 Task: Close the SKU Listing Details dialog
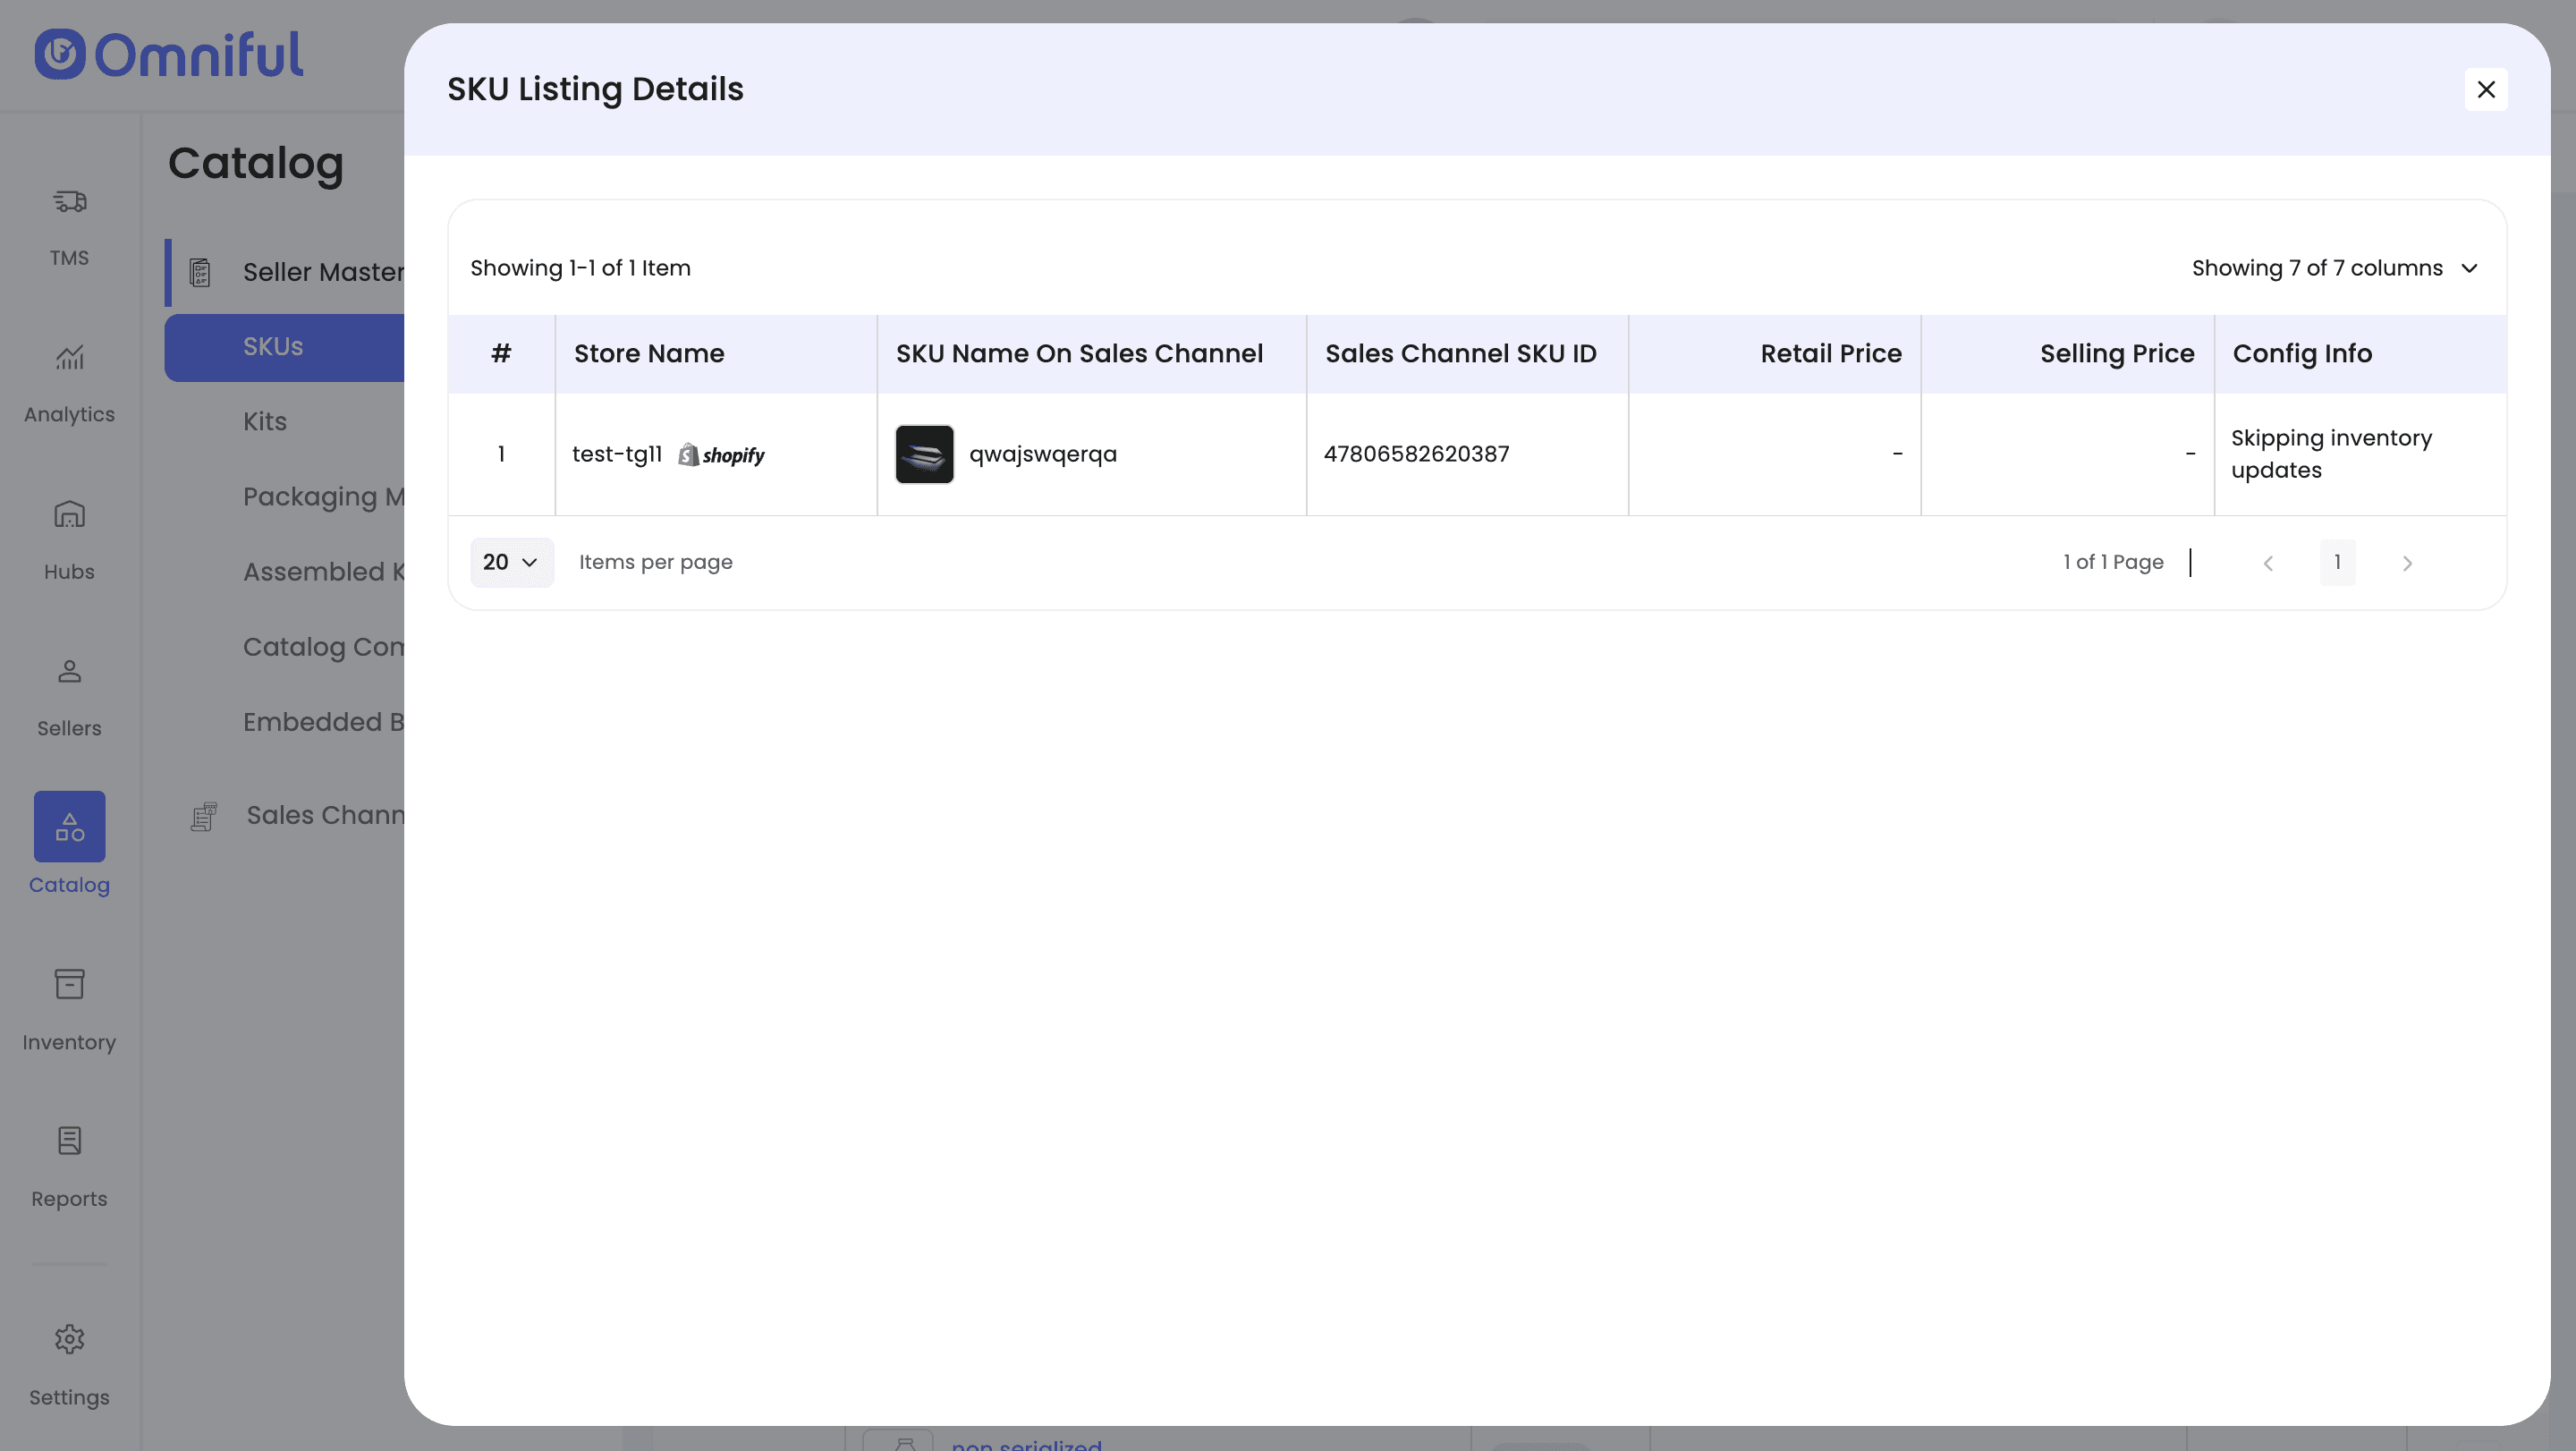[2485, 89]
